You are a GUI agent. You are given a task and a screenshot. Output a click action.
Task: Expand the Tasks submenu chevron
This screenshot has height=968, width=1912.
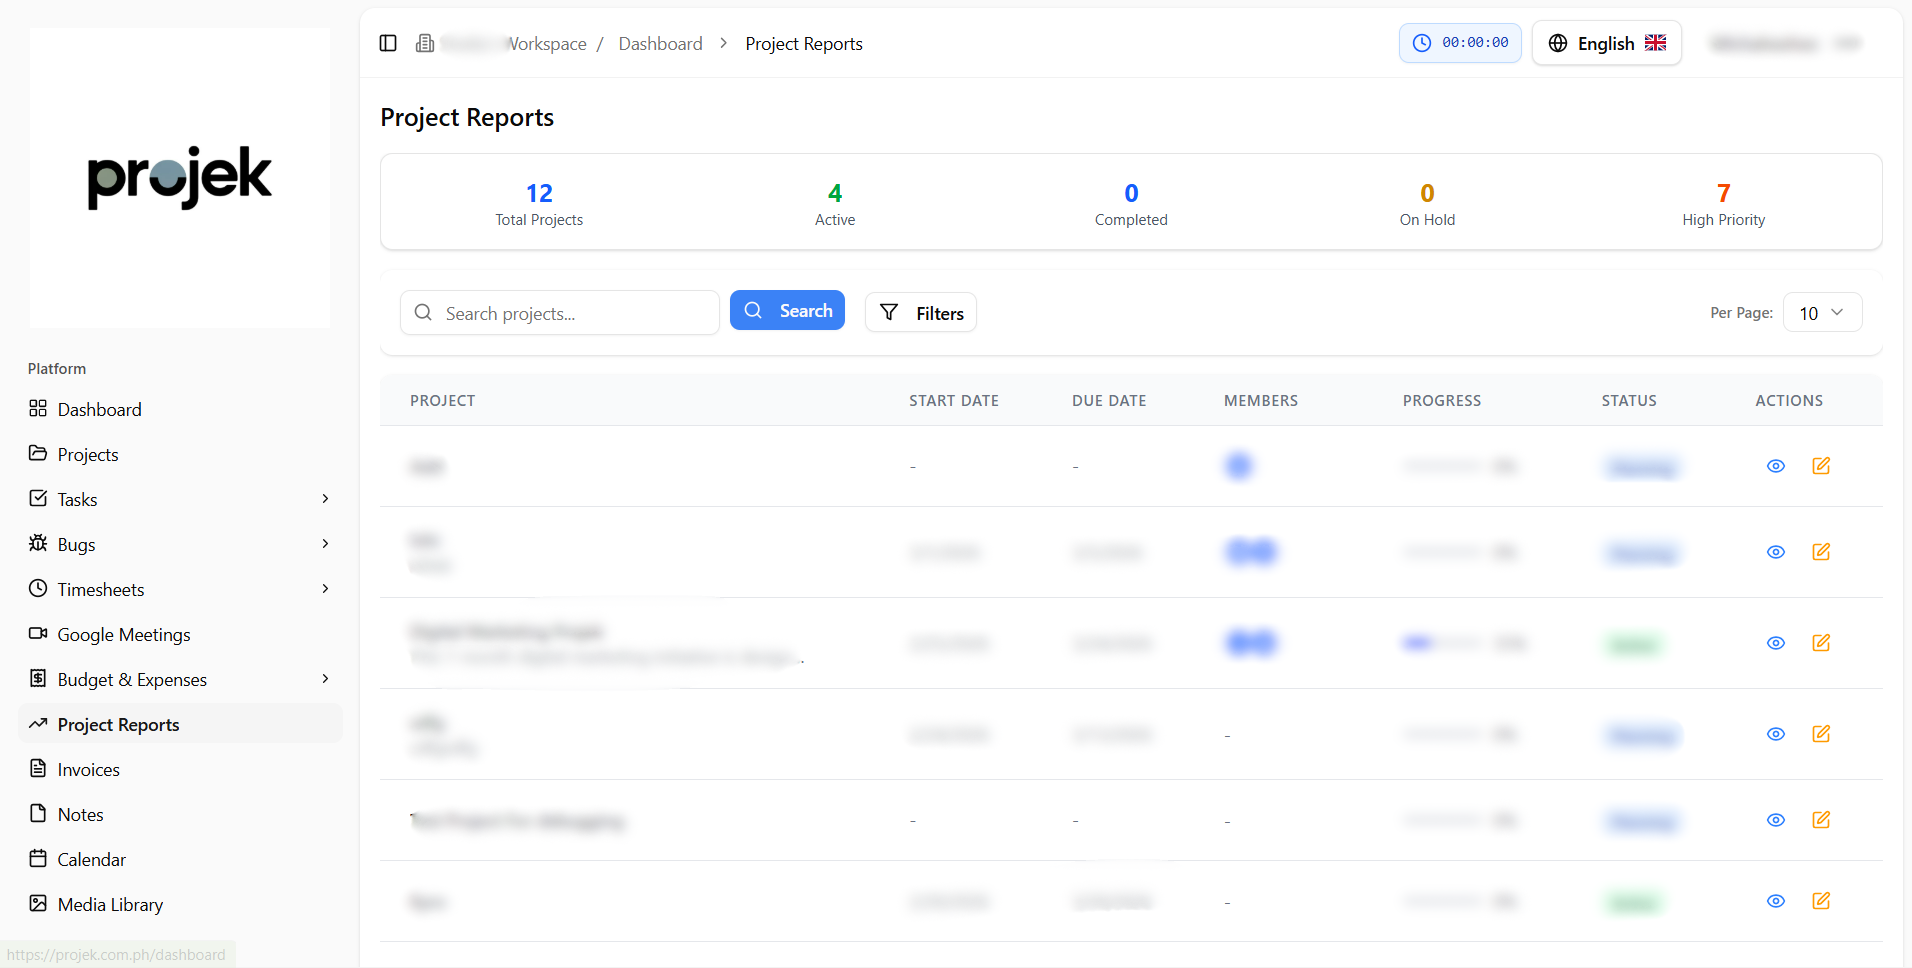click(325, 499)
